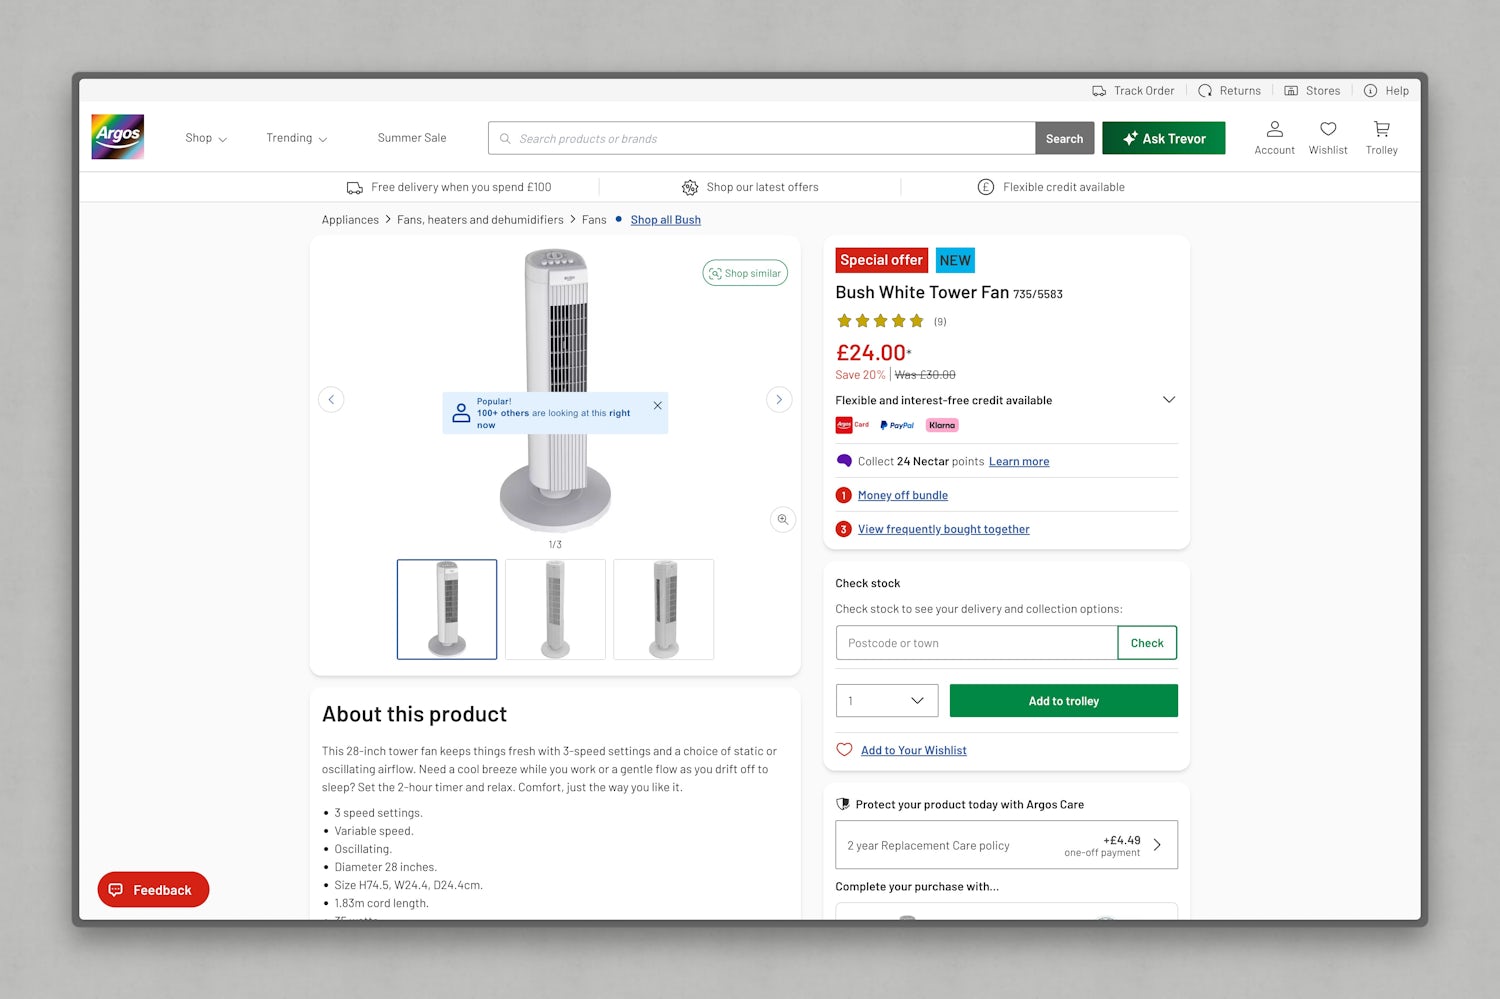Screen dimensions: 1500x999
Task: Click the £24.00 price text
Action: [871, 353]
